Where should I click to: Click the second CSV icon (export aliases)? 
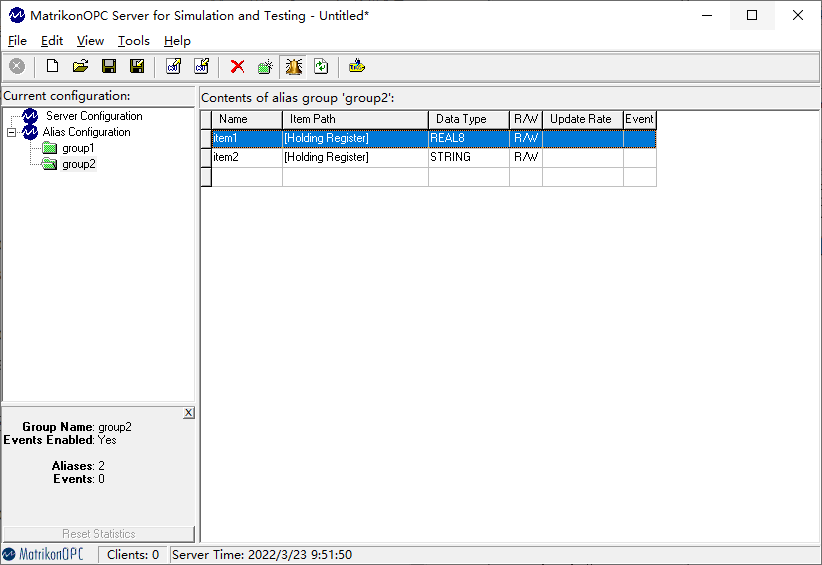tap(202, 66)
